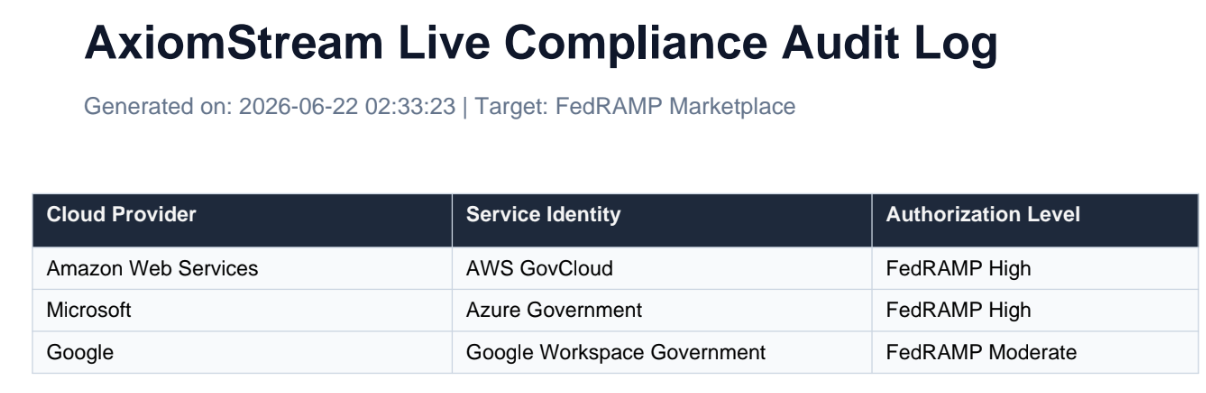The height and width of the screenshot is (393, 1206).
Task: Click the Azure Government cell
Action: (661, 310)
